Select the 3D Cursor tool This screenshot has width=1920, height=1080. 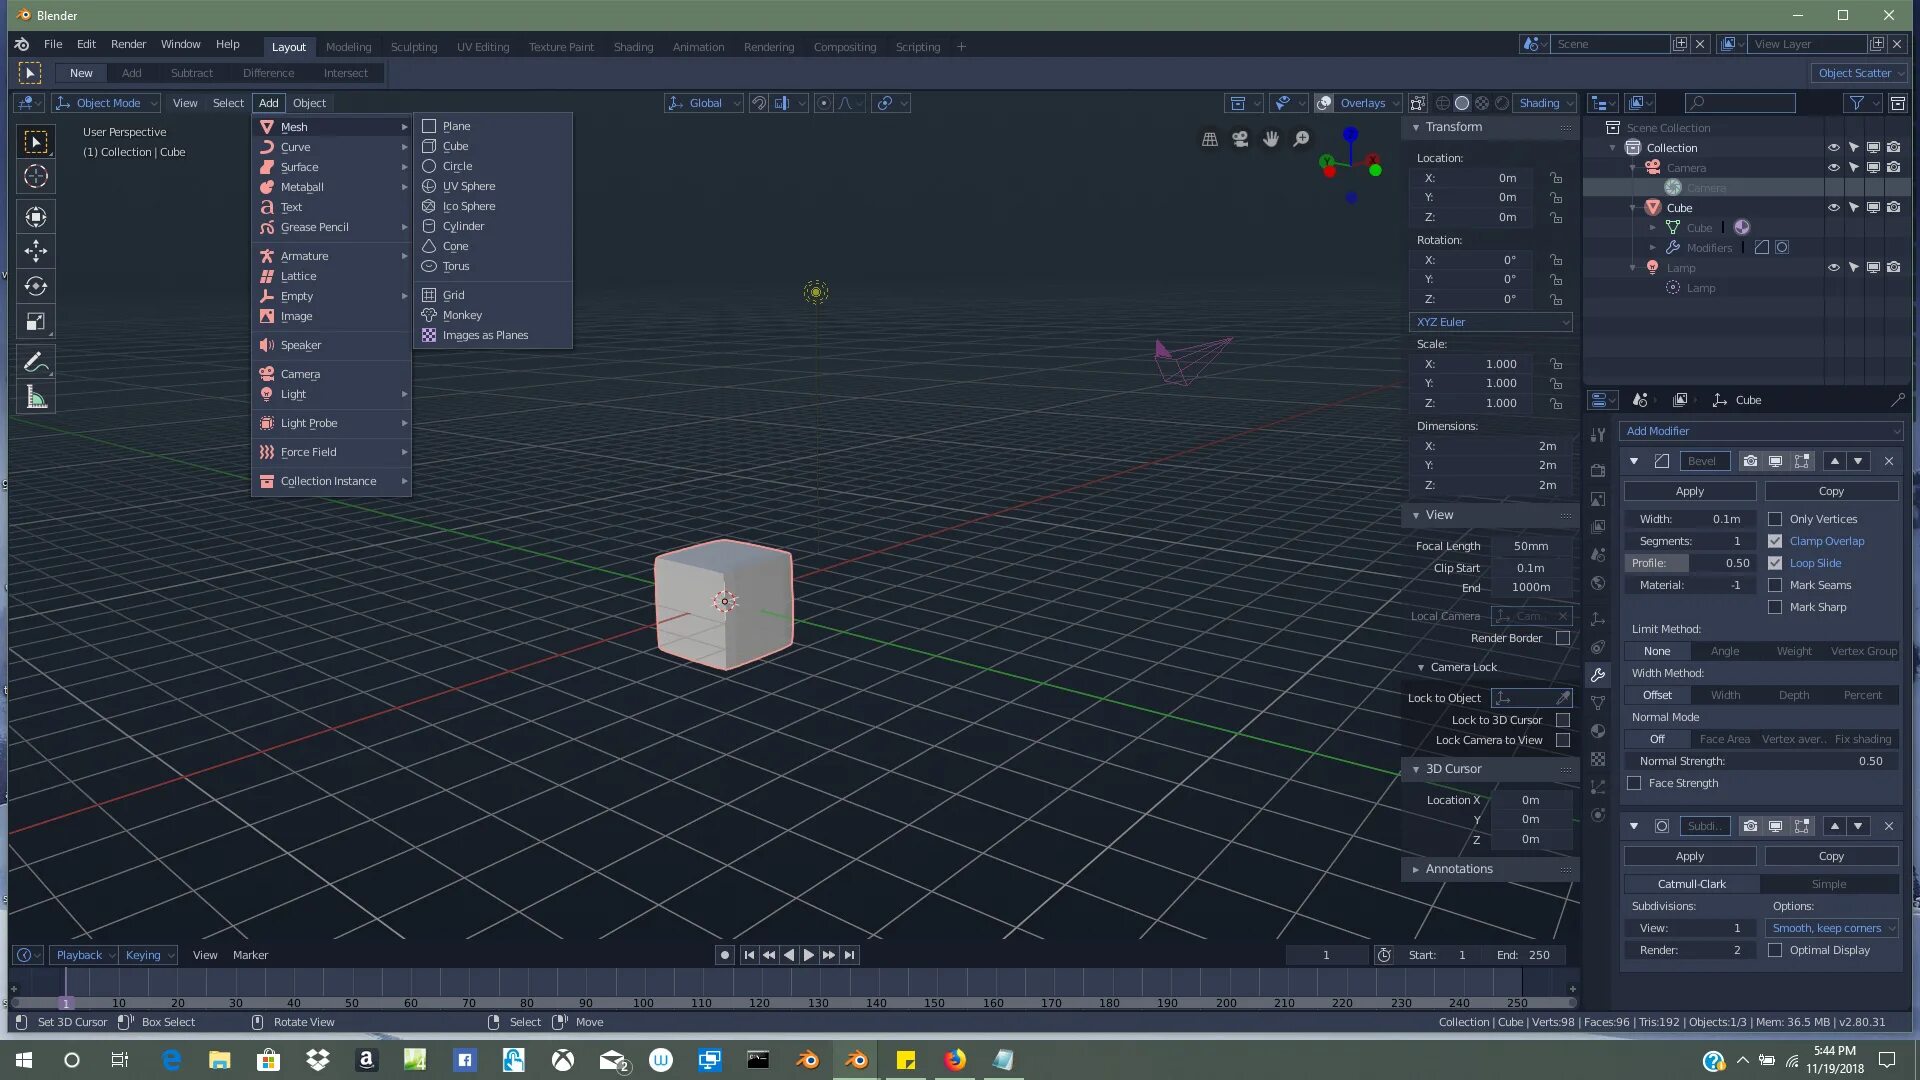click(36, 177)
